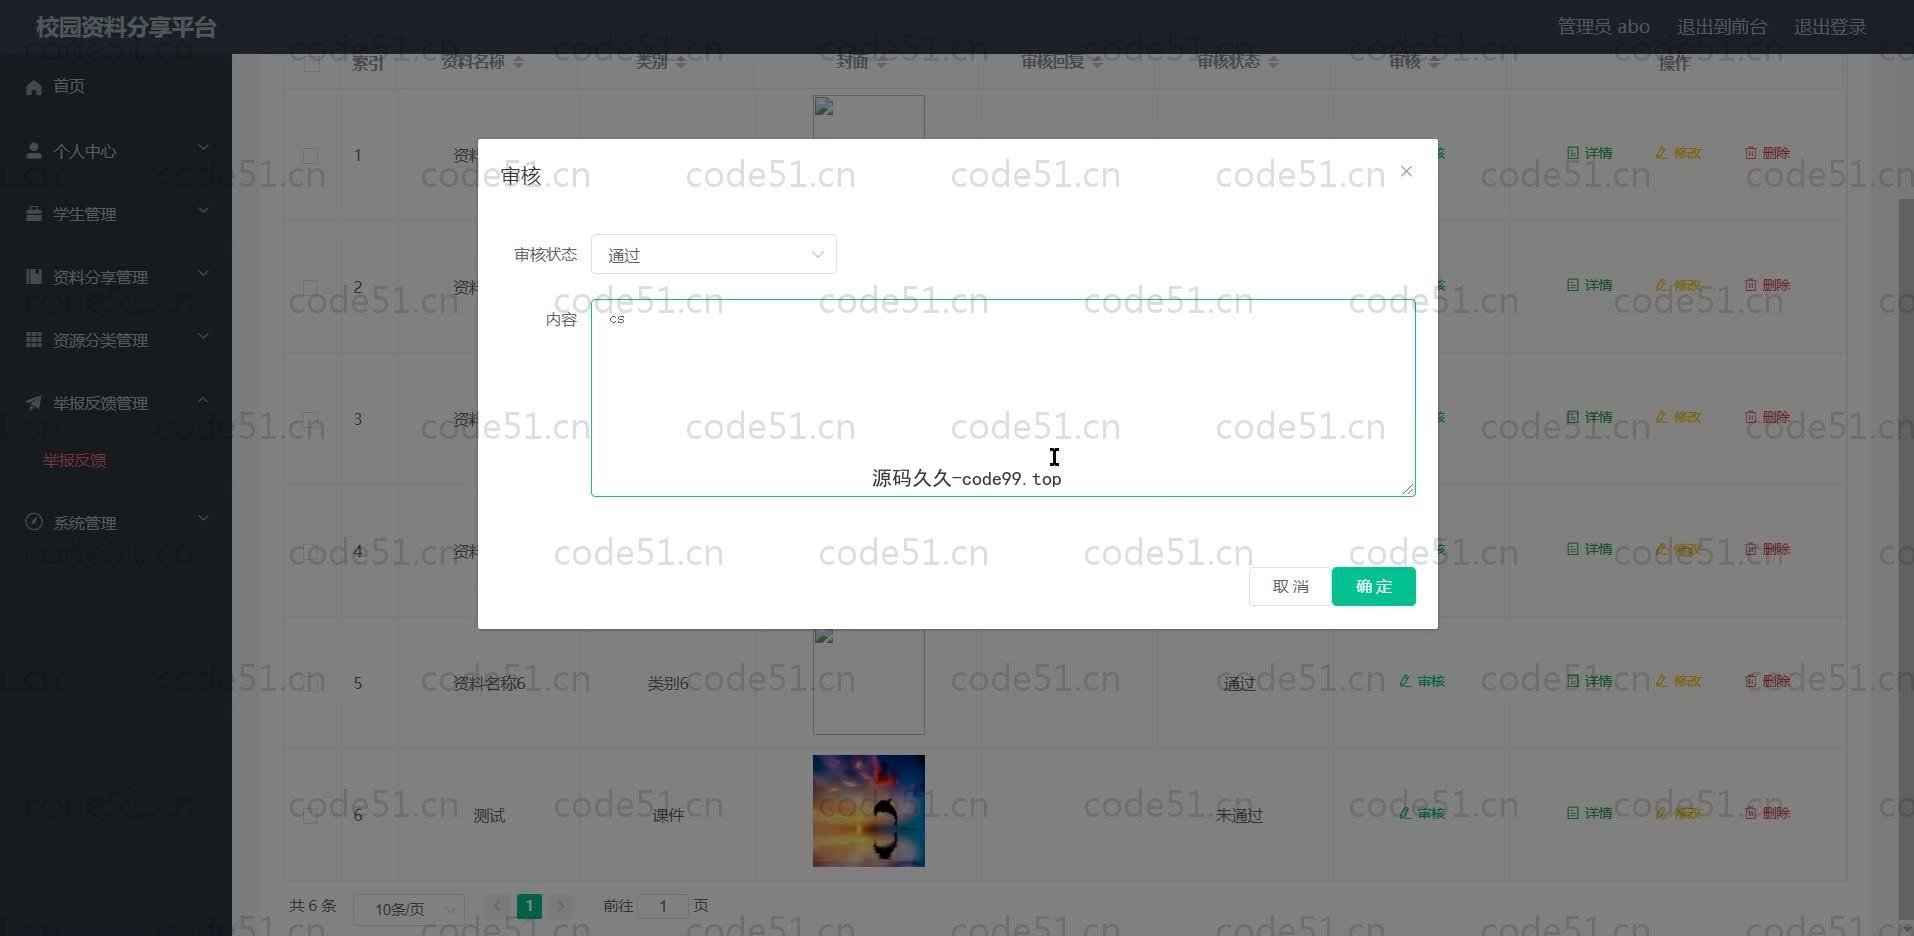Screen dimensions: 1914x936
Task: Click the paper-plane icon beside 举报反馈管理
Action: 34,403
